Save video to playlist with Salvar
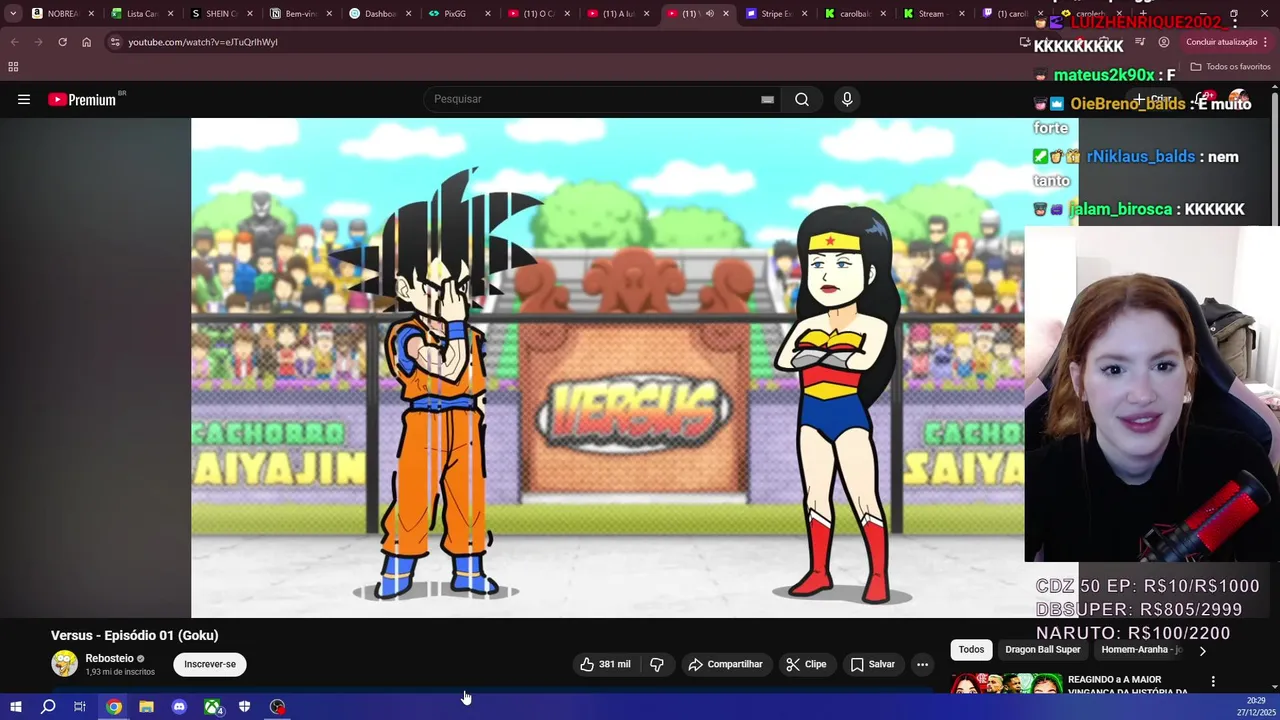 (872, 664)
